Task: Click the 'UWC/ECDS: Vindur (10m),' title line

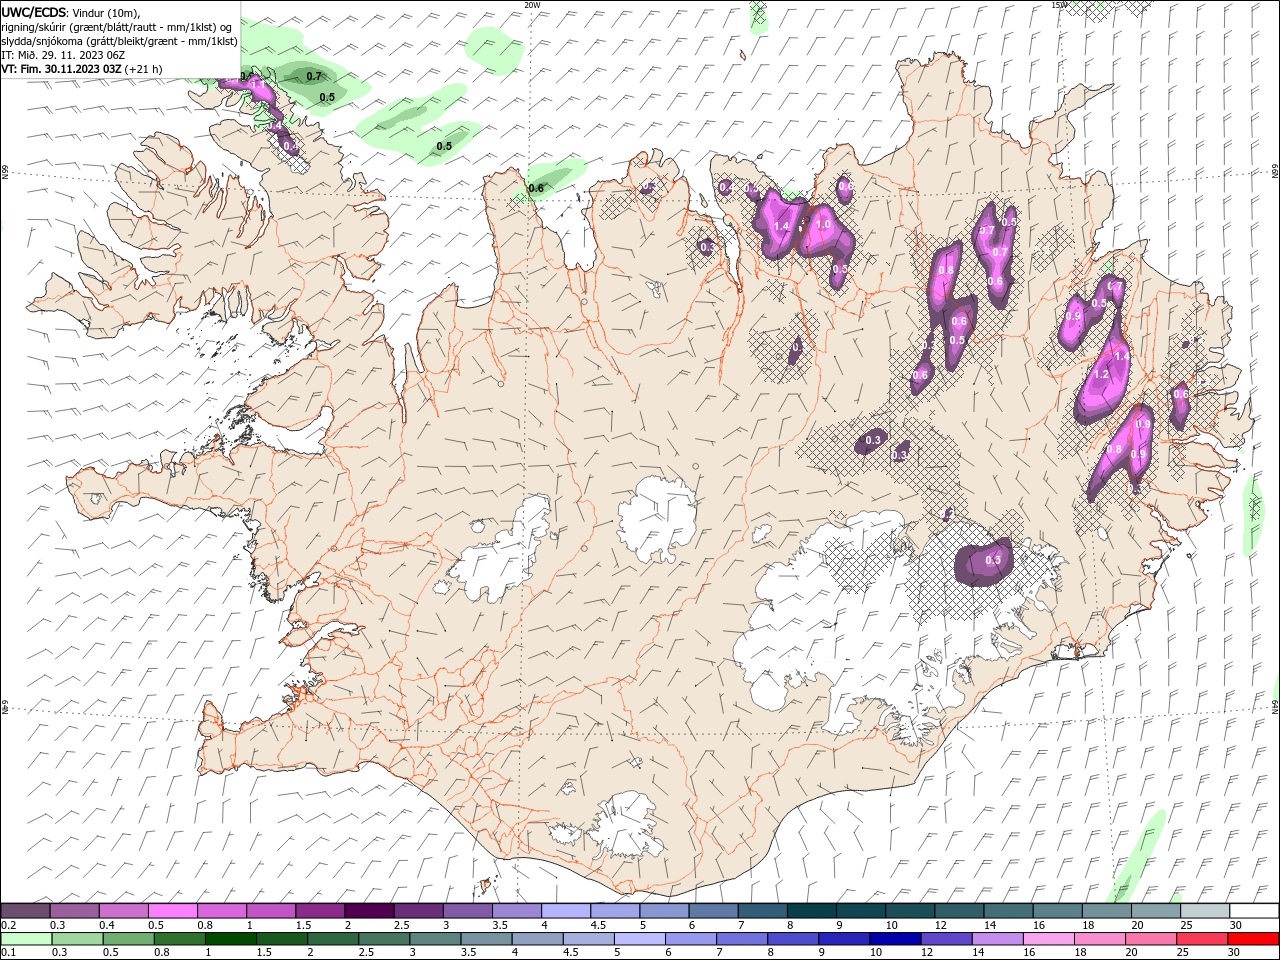Action: pyautogui.click(x=71, y=12)
